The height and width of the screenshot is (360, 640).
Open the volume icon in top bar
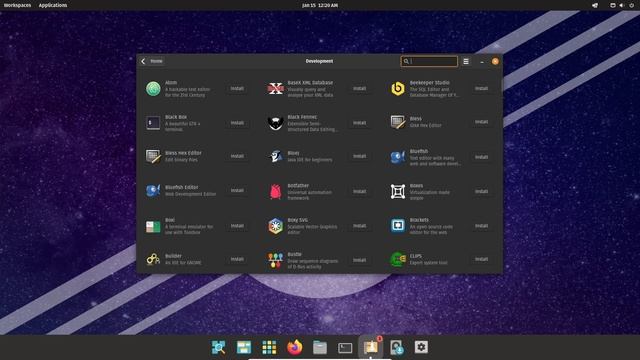[x=621, y=5]
